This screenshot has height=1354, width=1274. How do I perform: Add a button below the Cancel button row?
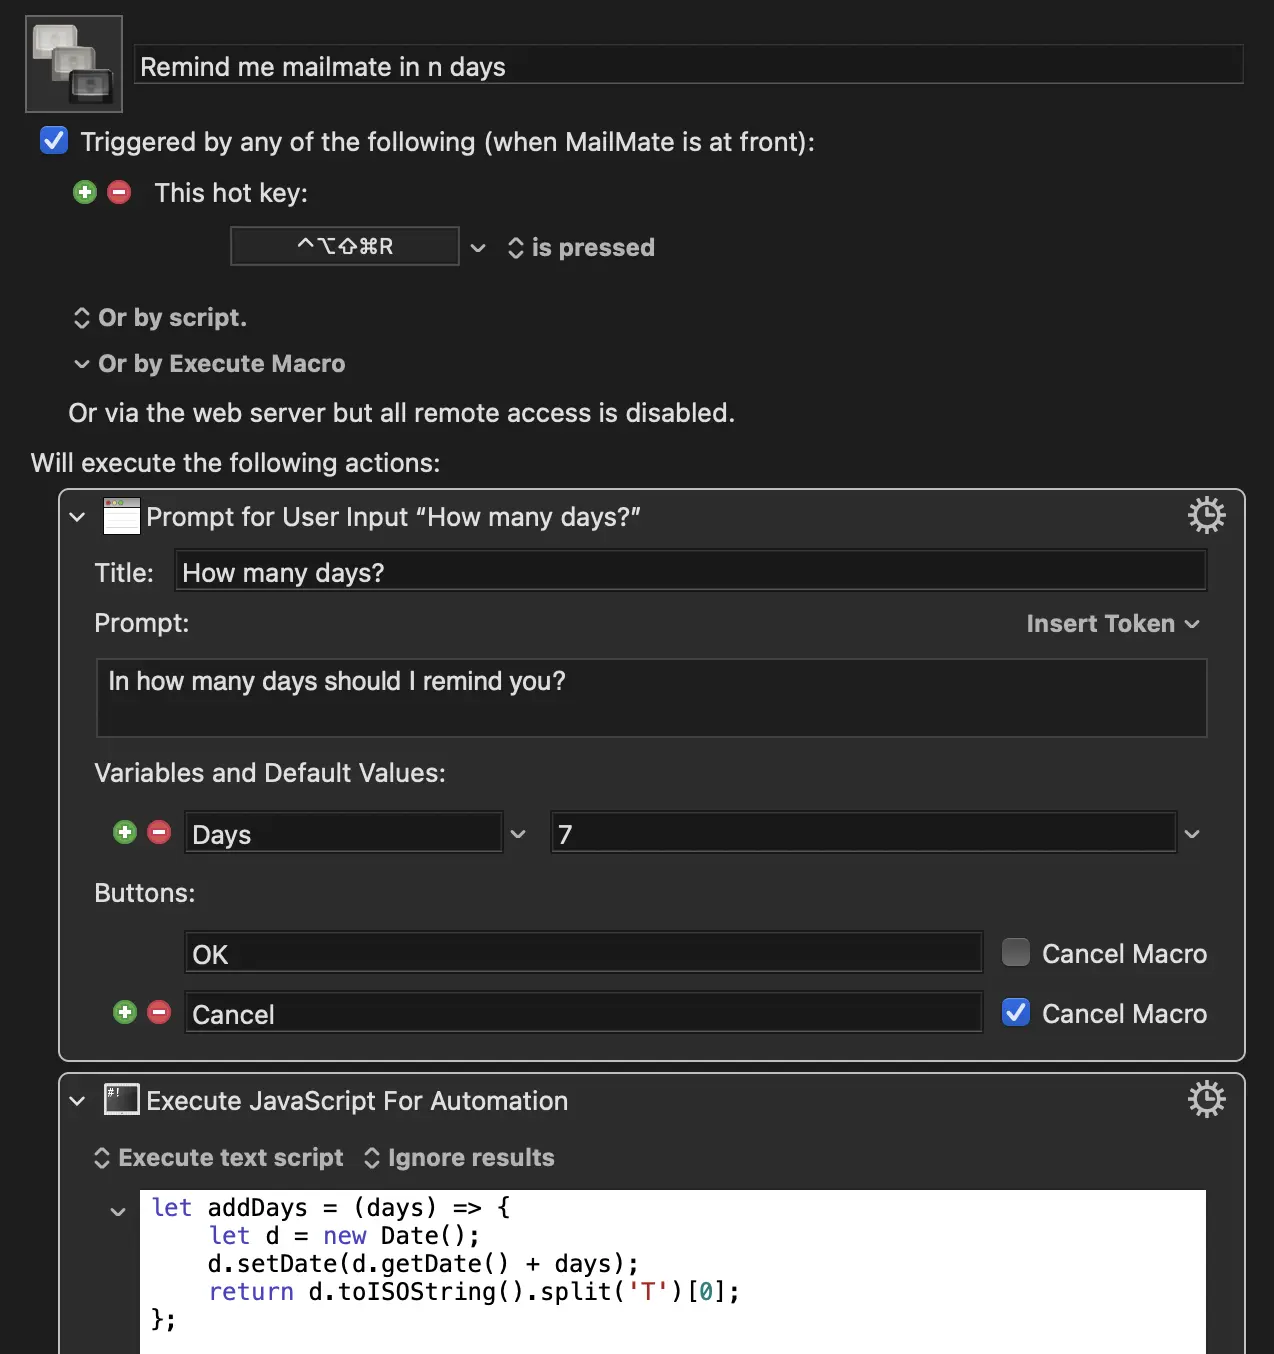pyautogui.click(x=125, y=1012)
